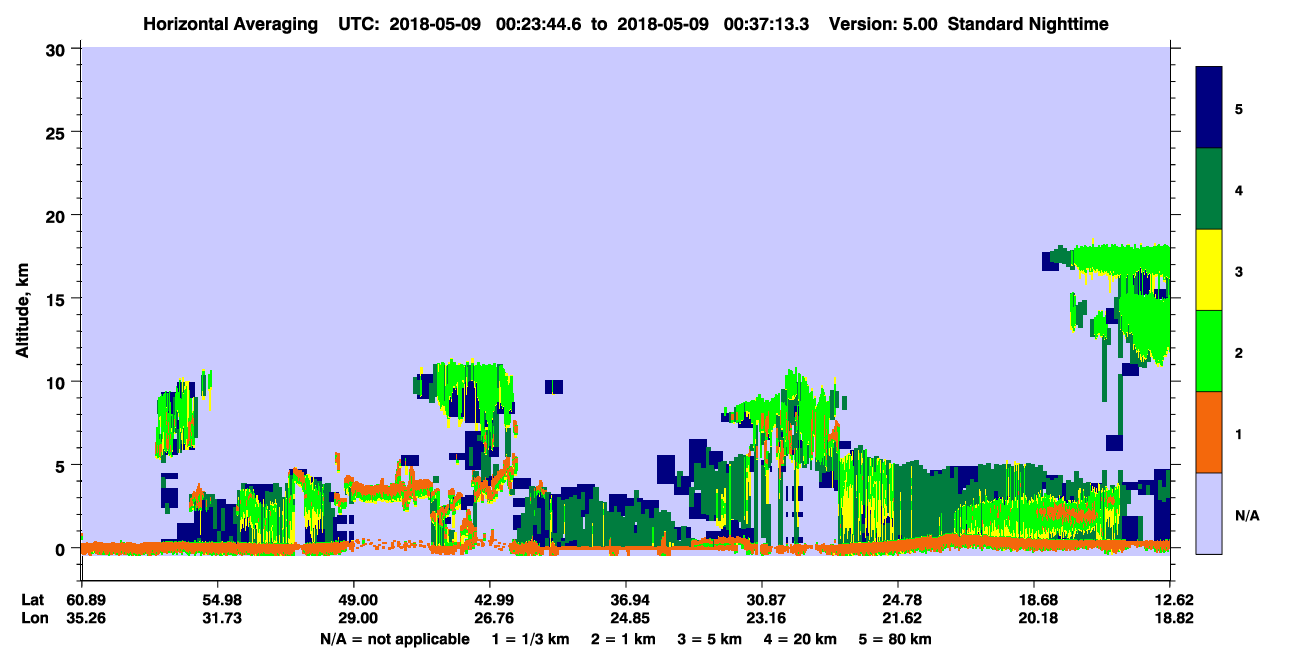Click 'Version: 5.00' in the title
This screenshot has height=667, width=1300.
[x=883, y=24]
